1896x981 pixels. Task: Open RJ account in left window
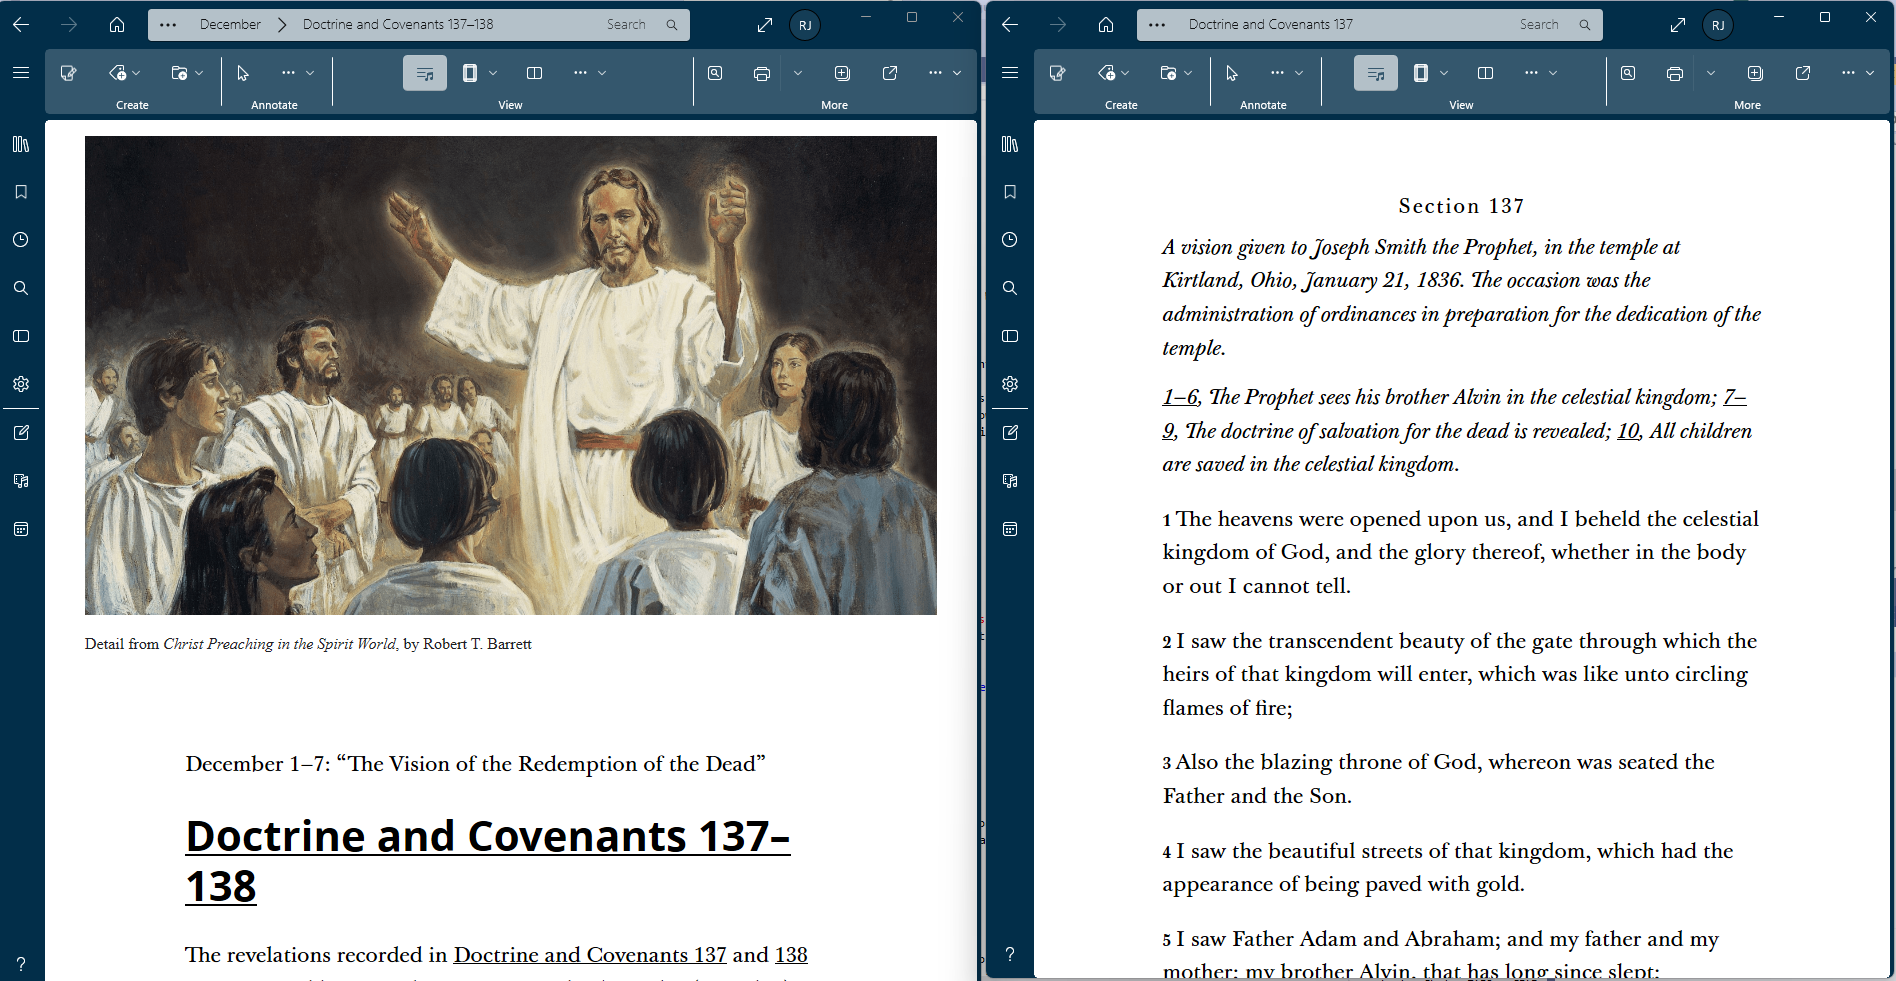pos(805,25)
